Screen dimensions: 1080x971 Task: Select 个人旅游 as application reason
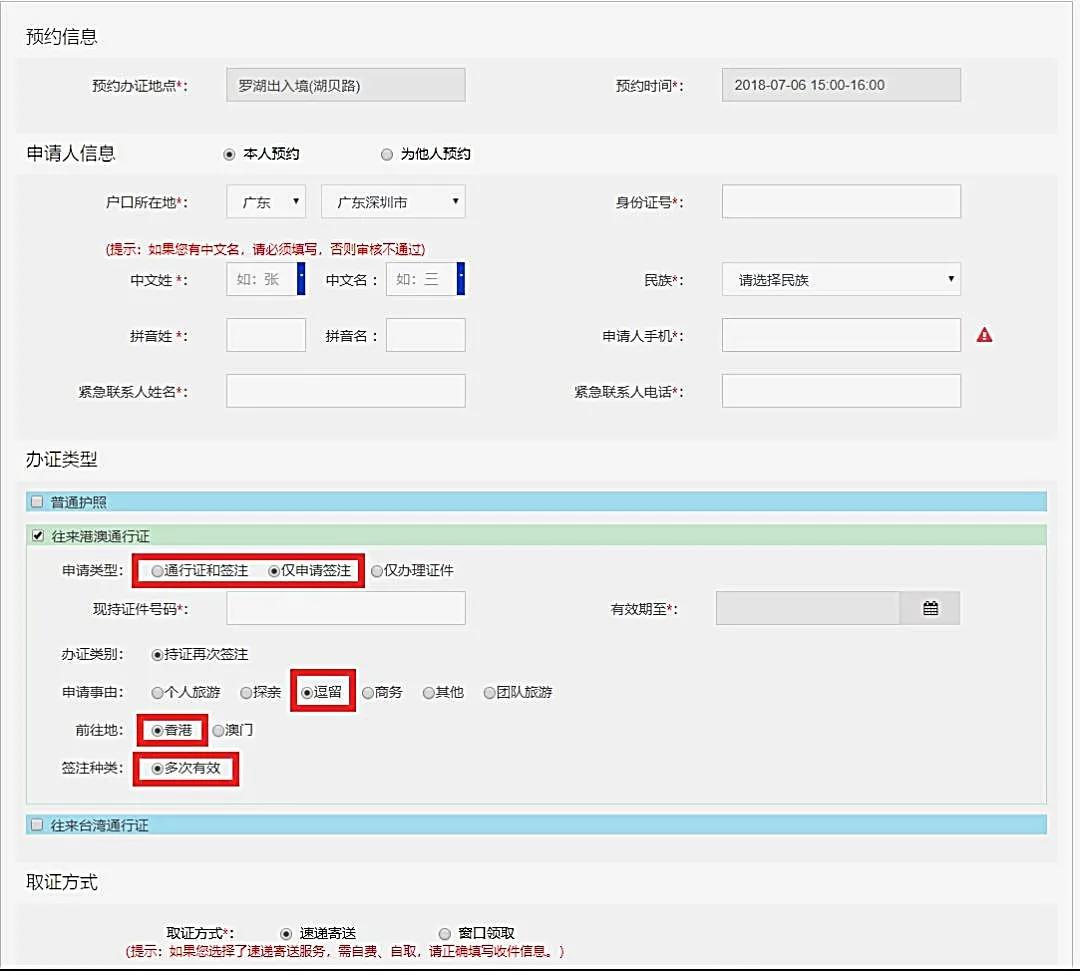point(157,692)
